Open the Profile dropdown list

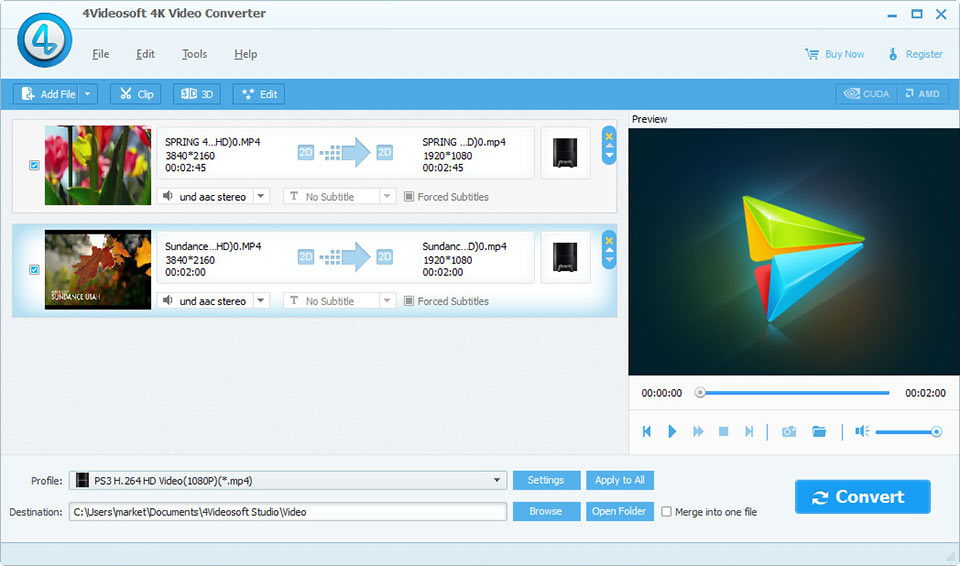pos(288,480)
